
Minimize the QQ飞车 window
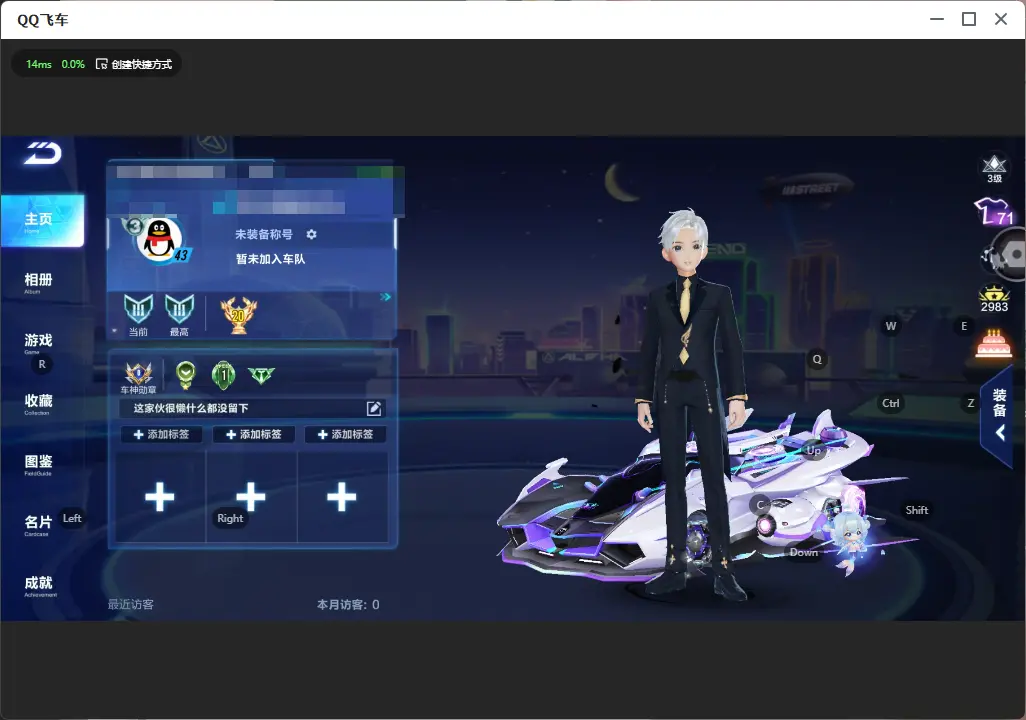click(937, 20)
